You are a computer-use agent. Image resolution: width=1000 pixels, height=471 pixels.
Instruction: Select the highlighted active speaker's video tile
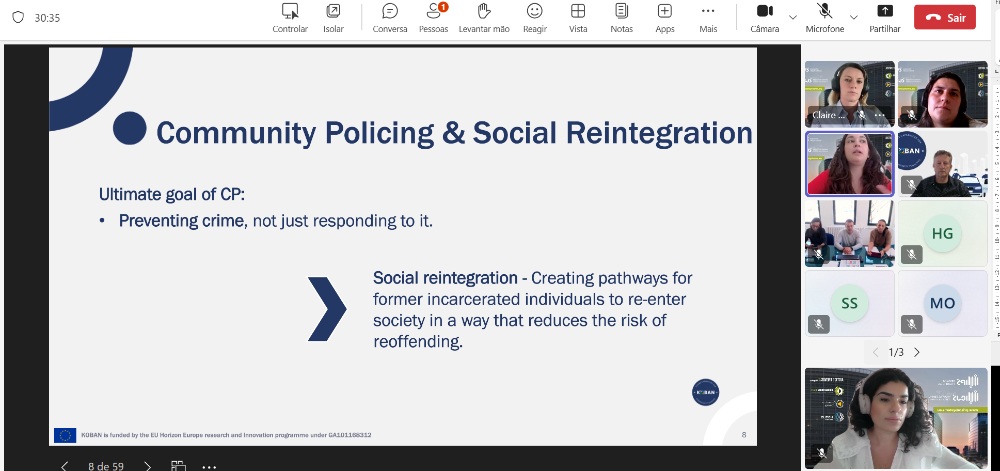pyautogui.click(x=849, y=164)
